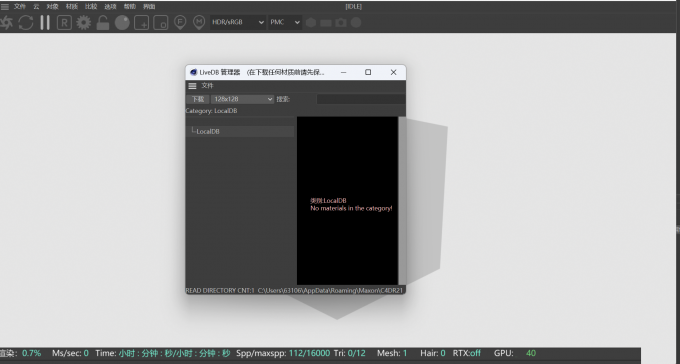The height and width of the screenshot is (364, 680).
Task: Toggle clay mode with the sphere icon
Action: 122,23
